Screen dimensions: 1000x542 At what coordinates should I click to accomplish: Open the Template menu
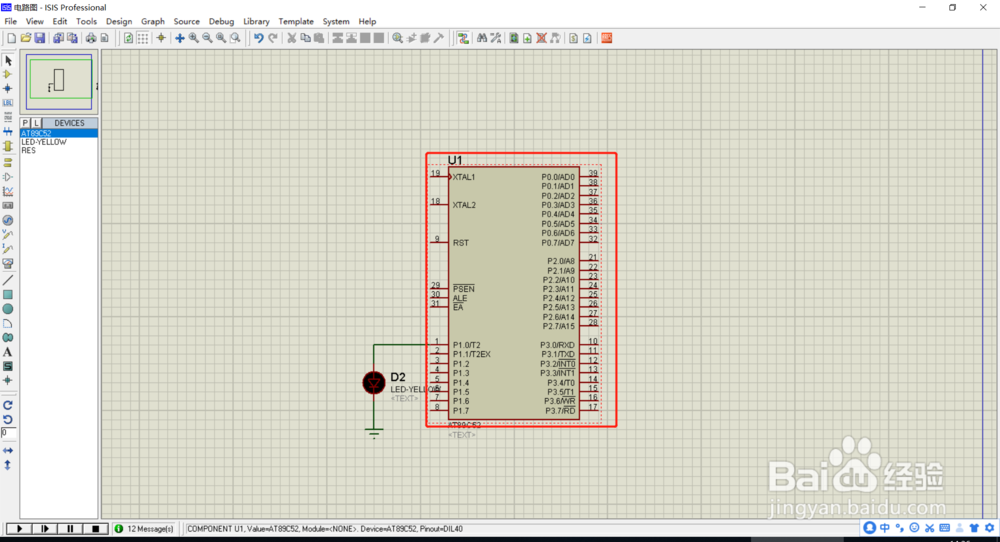296,21
